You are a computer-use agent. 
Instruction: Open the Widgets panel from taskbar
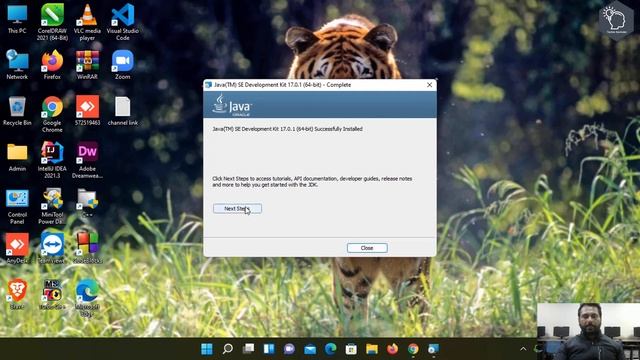[269, 349]
